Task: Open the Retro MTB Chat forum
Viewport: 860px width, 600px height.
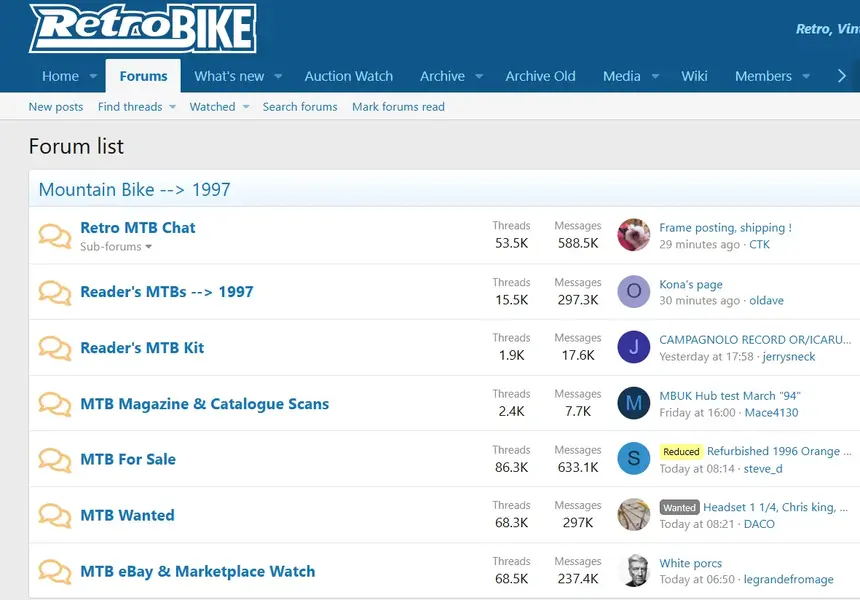Action: pos(138,228)
